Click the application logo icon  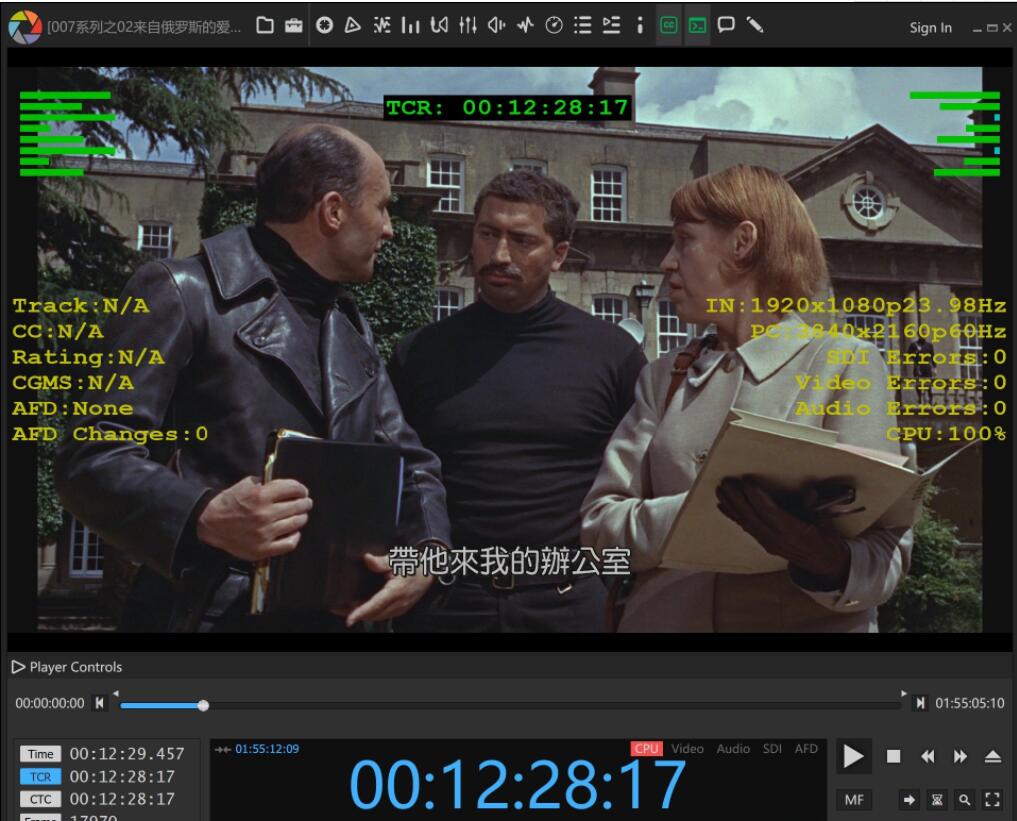click(x=25, y=27)
